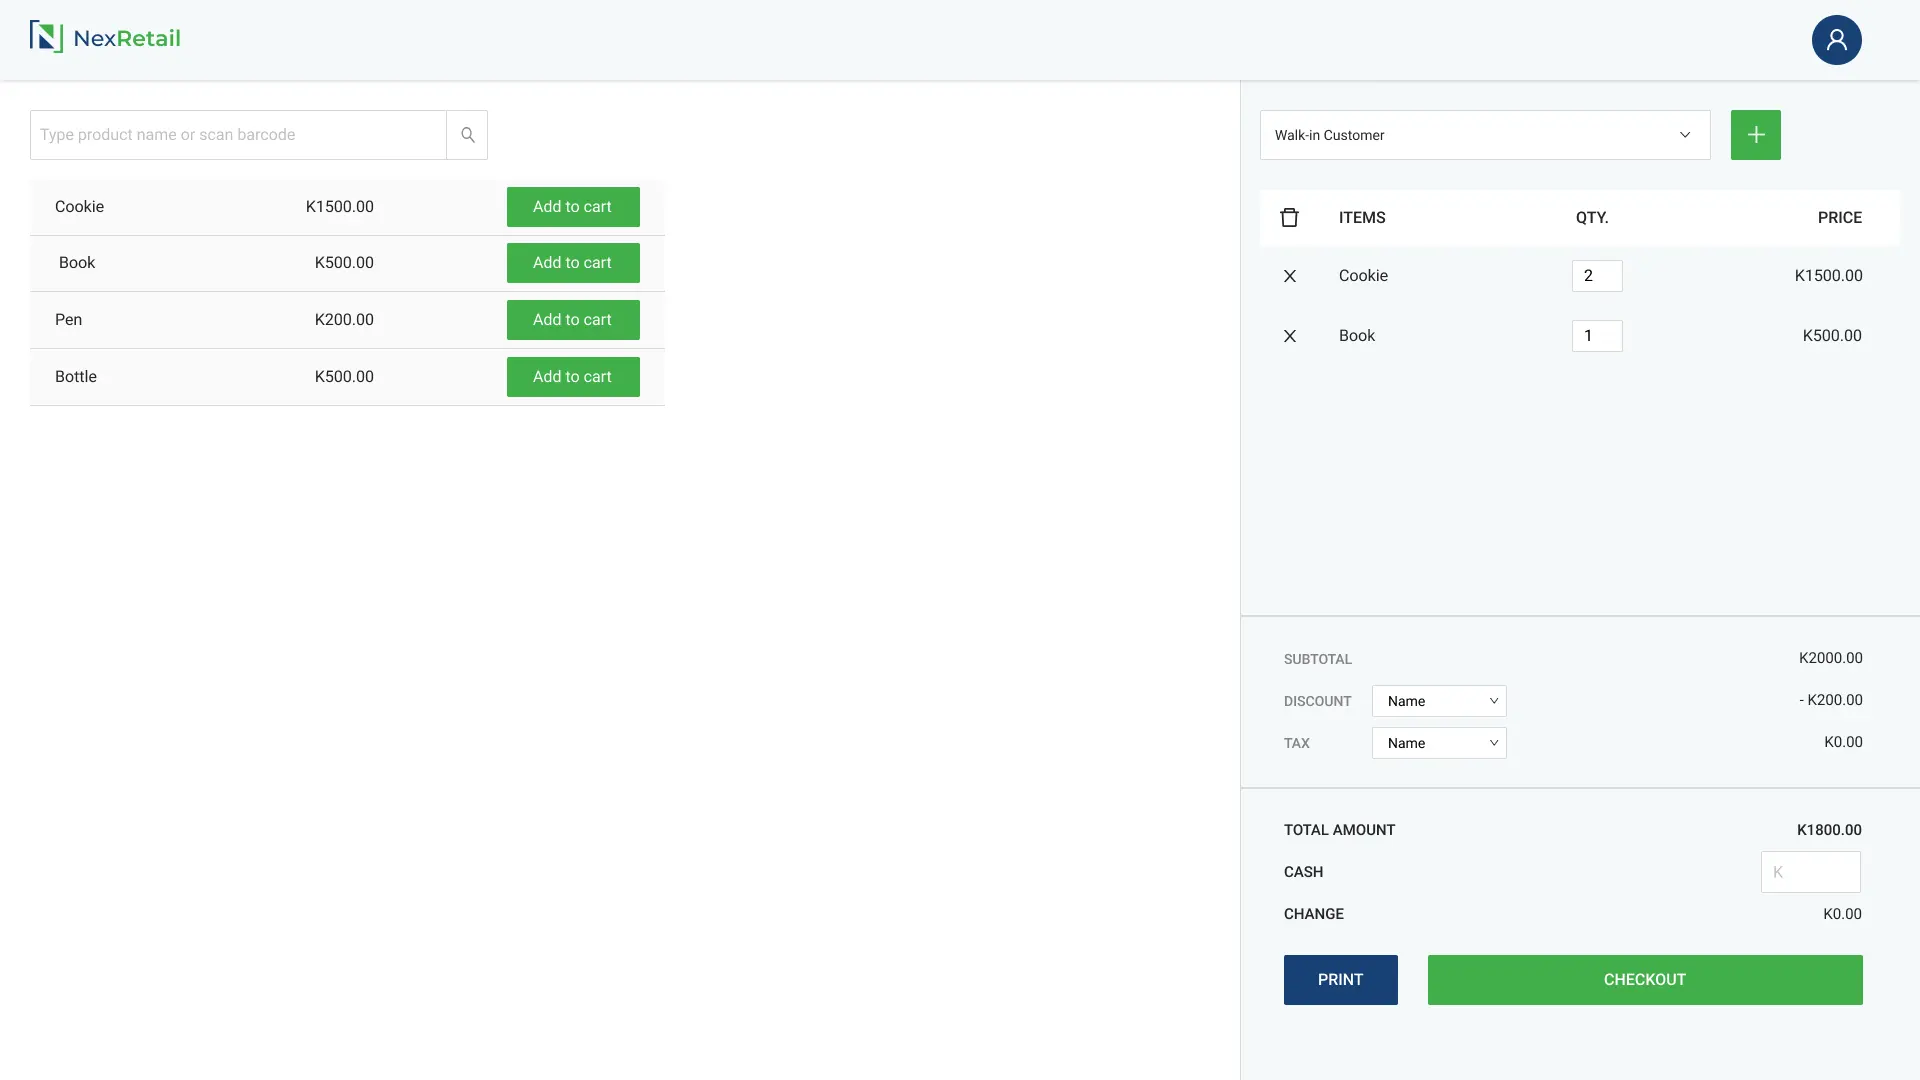Select the PRICE column header
Screen dimensions: 1920x1080
(1841, 217)
